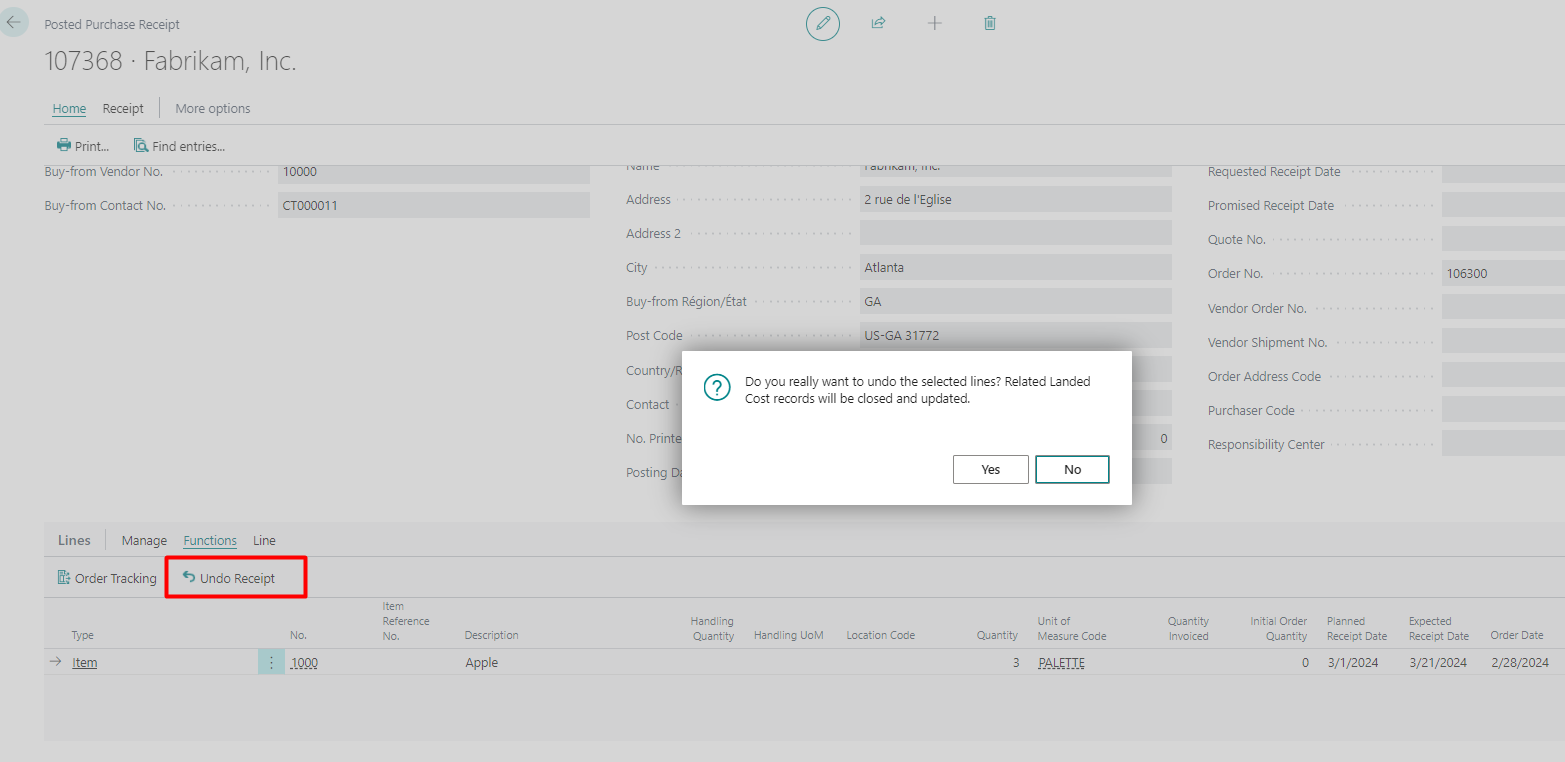Click the trash delete icon
Screen dimensions: 1565x762
click(x=990, y=23)
